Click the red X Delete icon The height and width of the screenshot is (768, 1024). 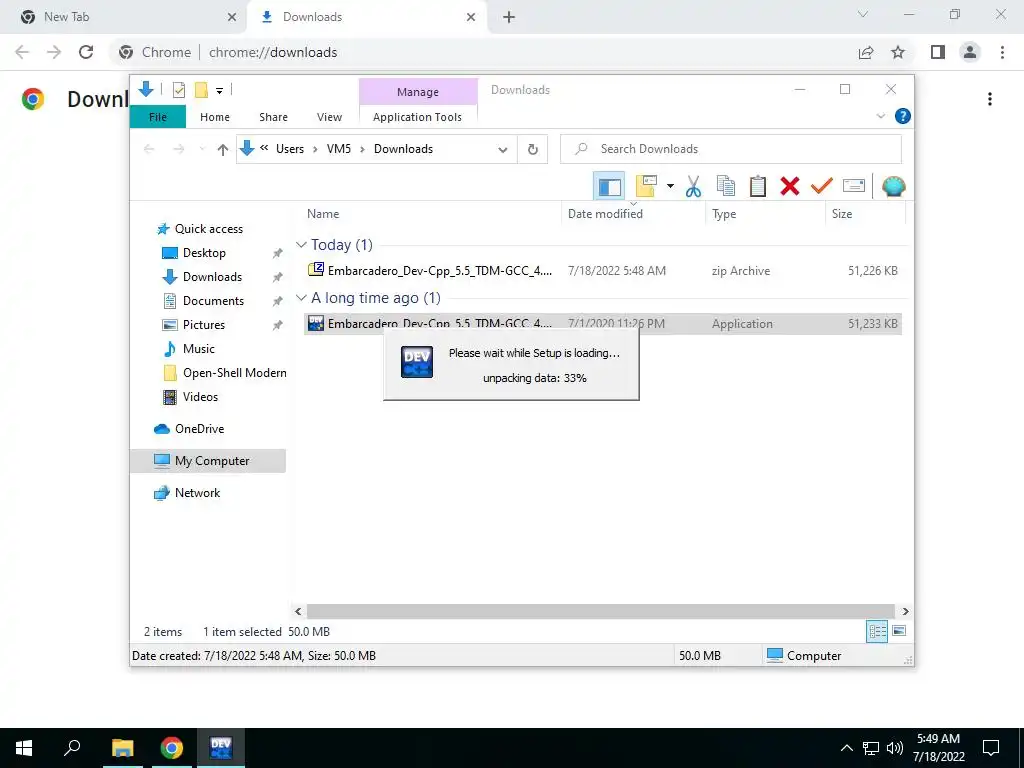[790, 187]
